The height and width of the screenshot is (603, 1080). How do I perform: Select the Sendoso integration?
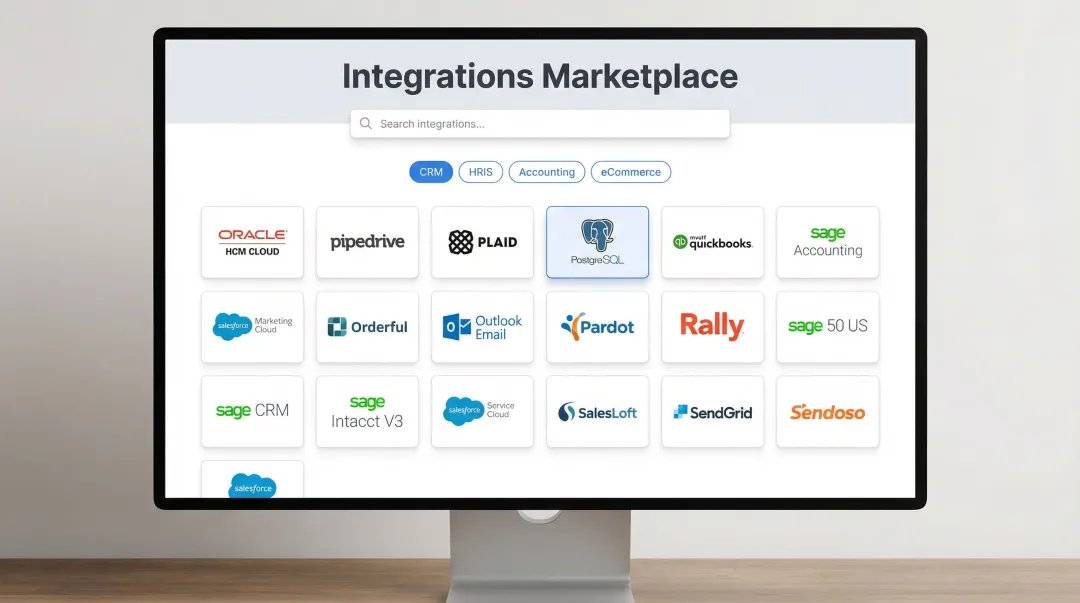[827, 412]
